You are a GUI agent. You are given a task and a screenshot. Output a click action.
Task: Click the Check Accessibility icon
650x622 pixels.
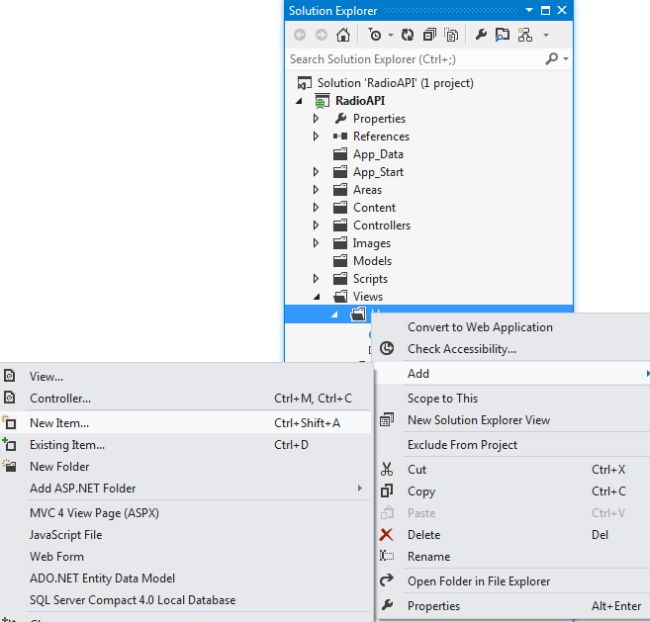[x=387, y=348]
